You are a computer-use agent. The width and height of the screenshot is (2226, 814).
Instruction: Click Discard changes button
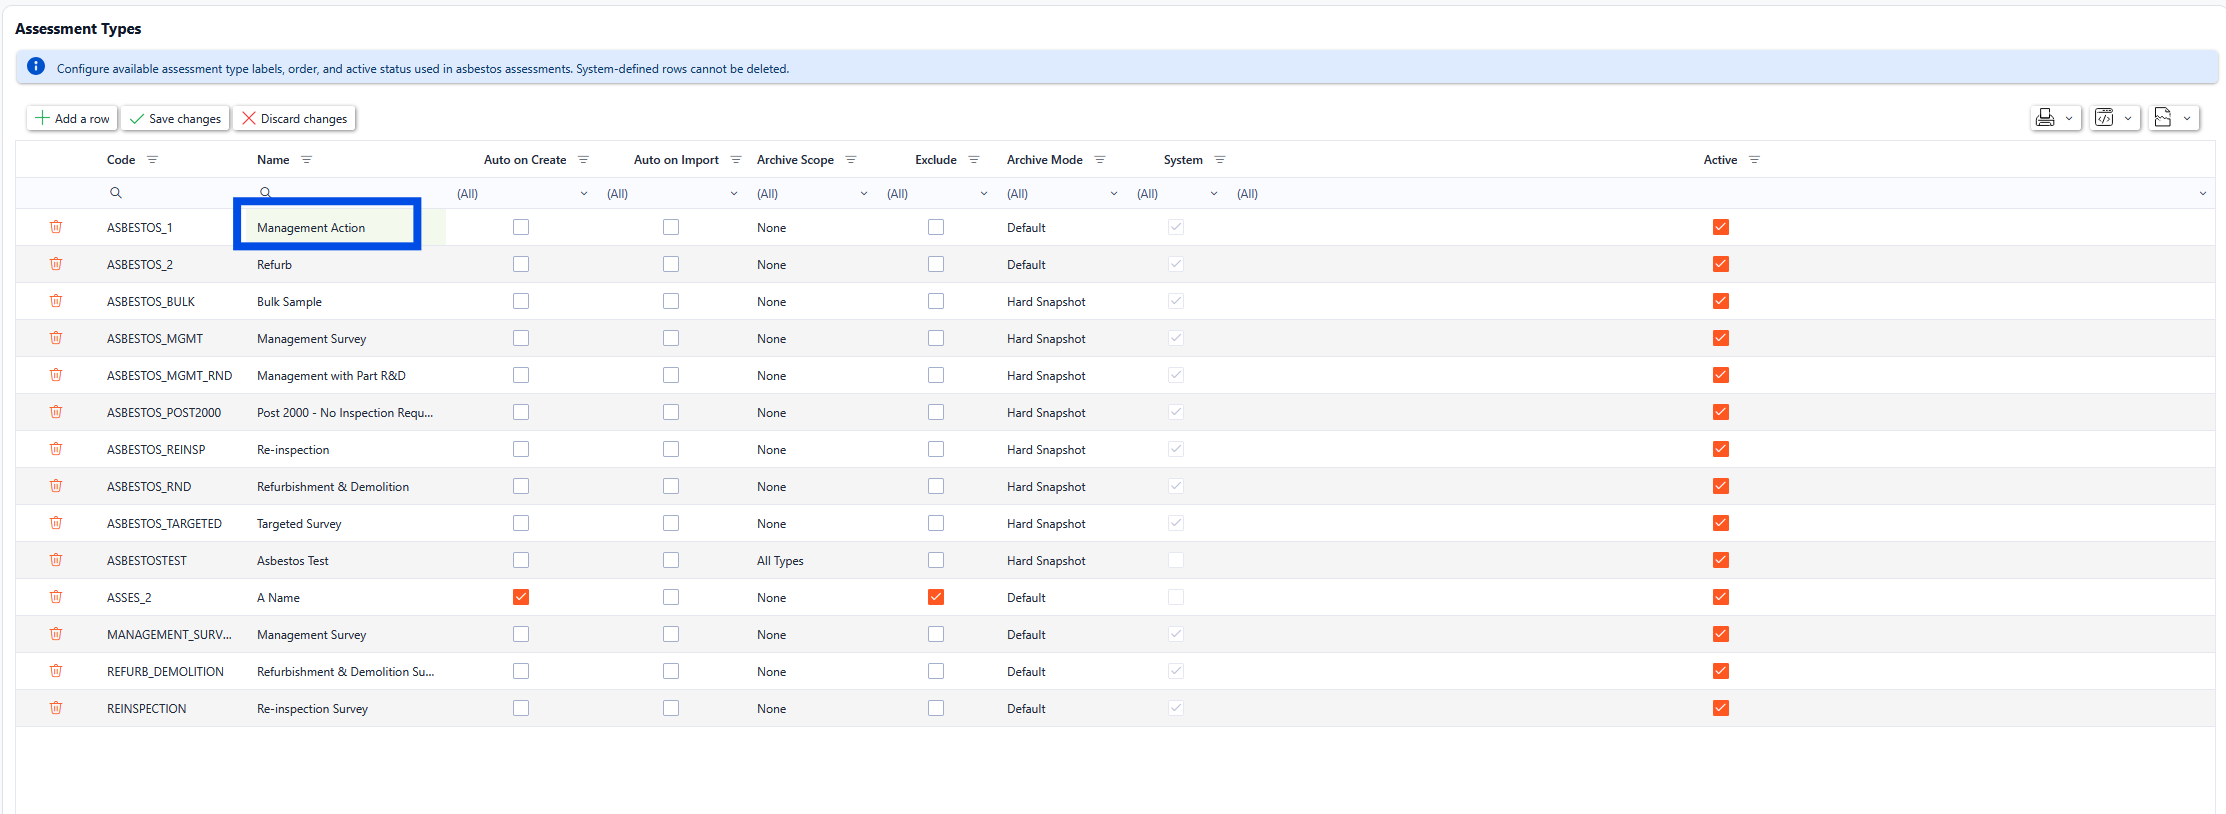[294, 118]
